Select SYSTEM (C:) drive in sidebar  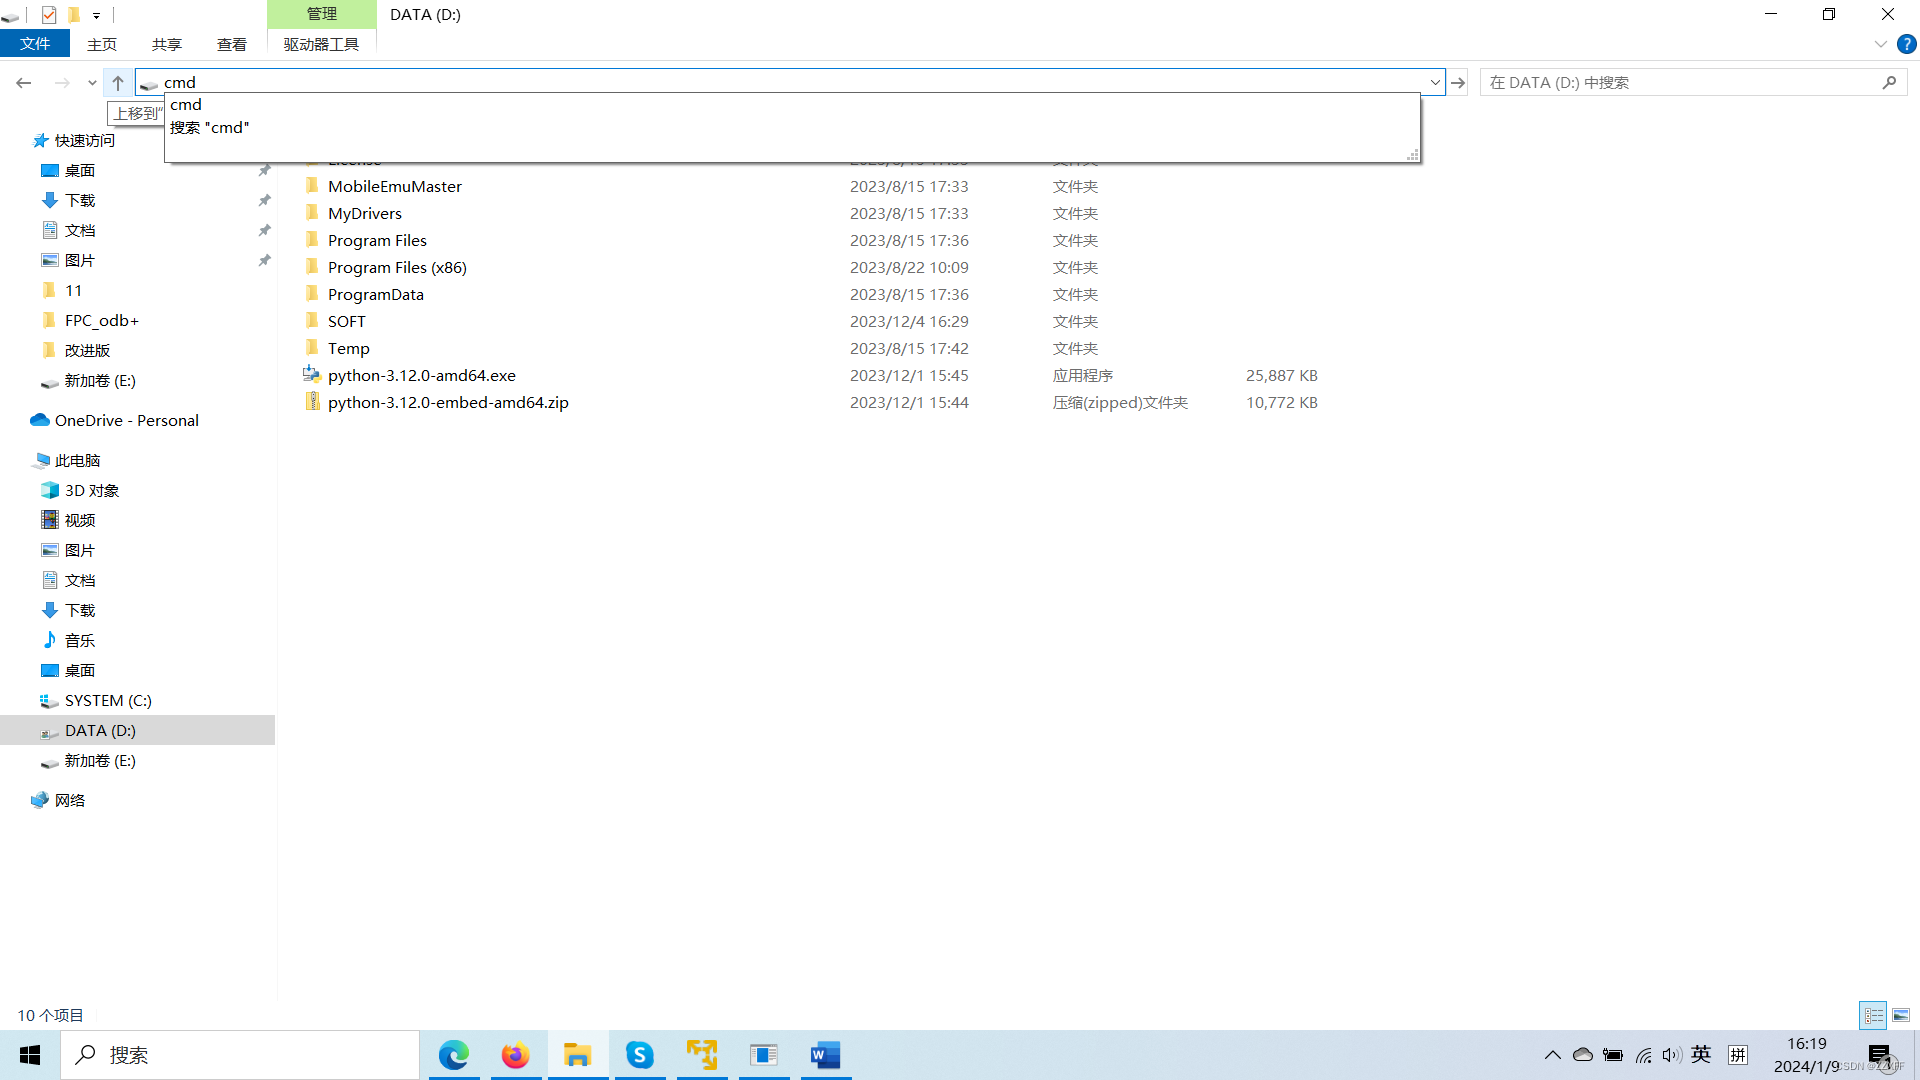tap(108, 700)
